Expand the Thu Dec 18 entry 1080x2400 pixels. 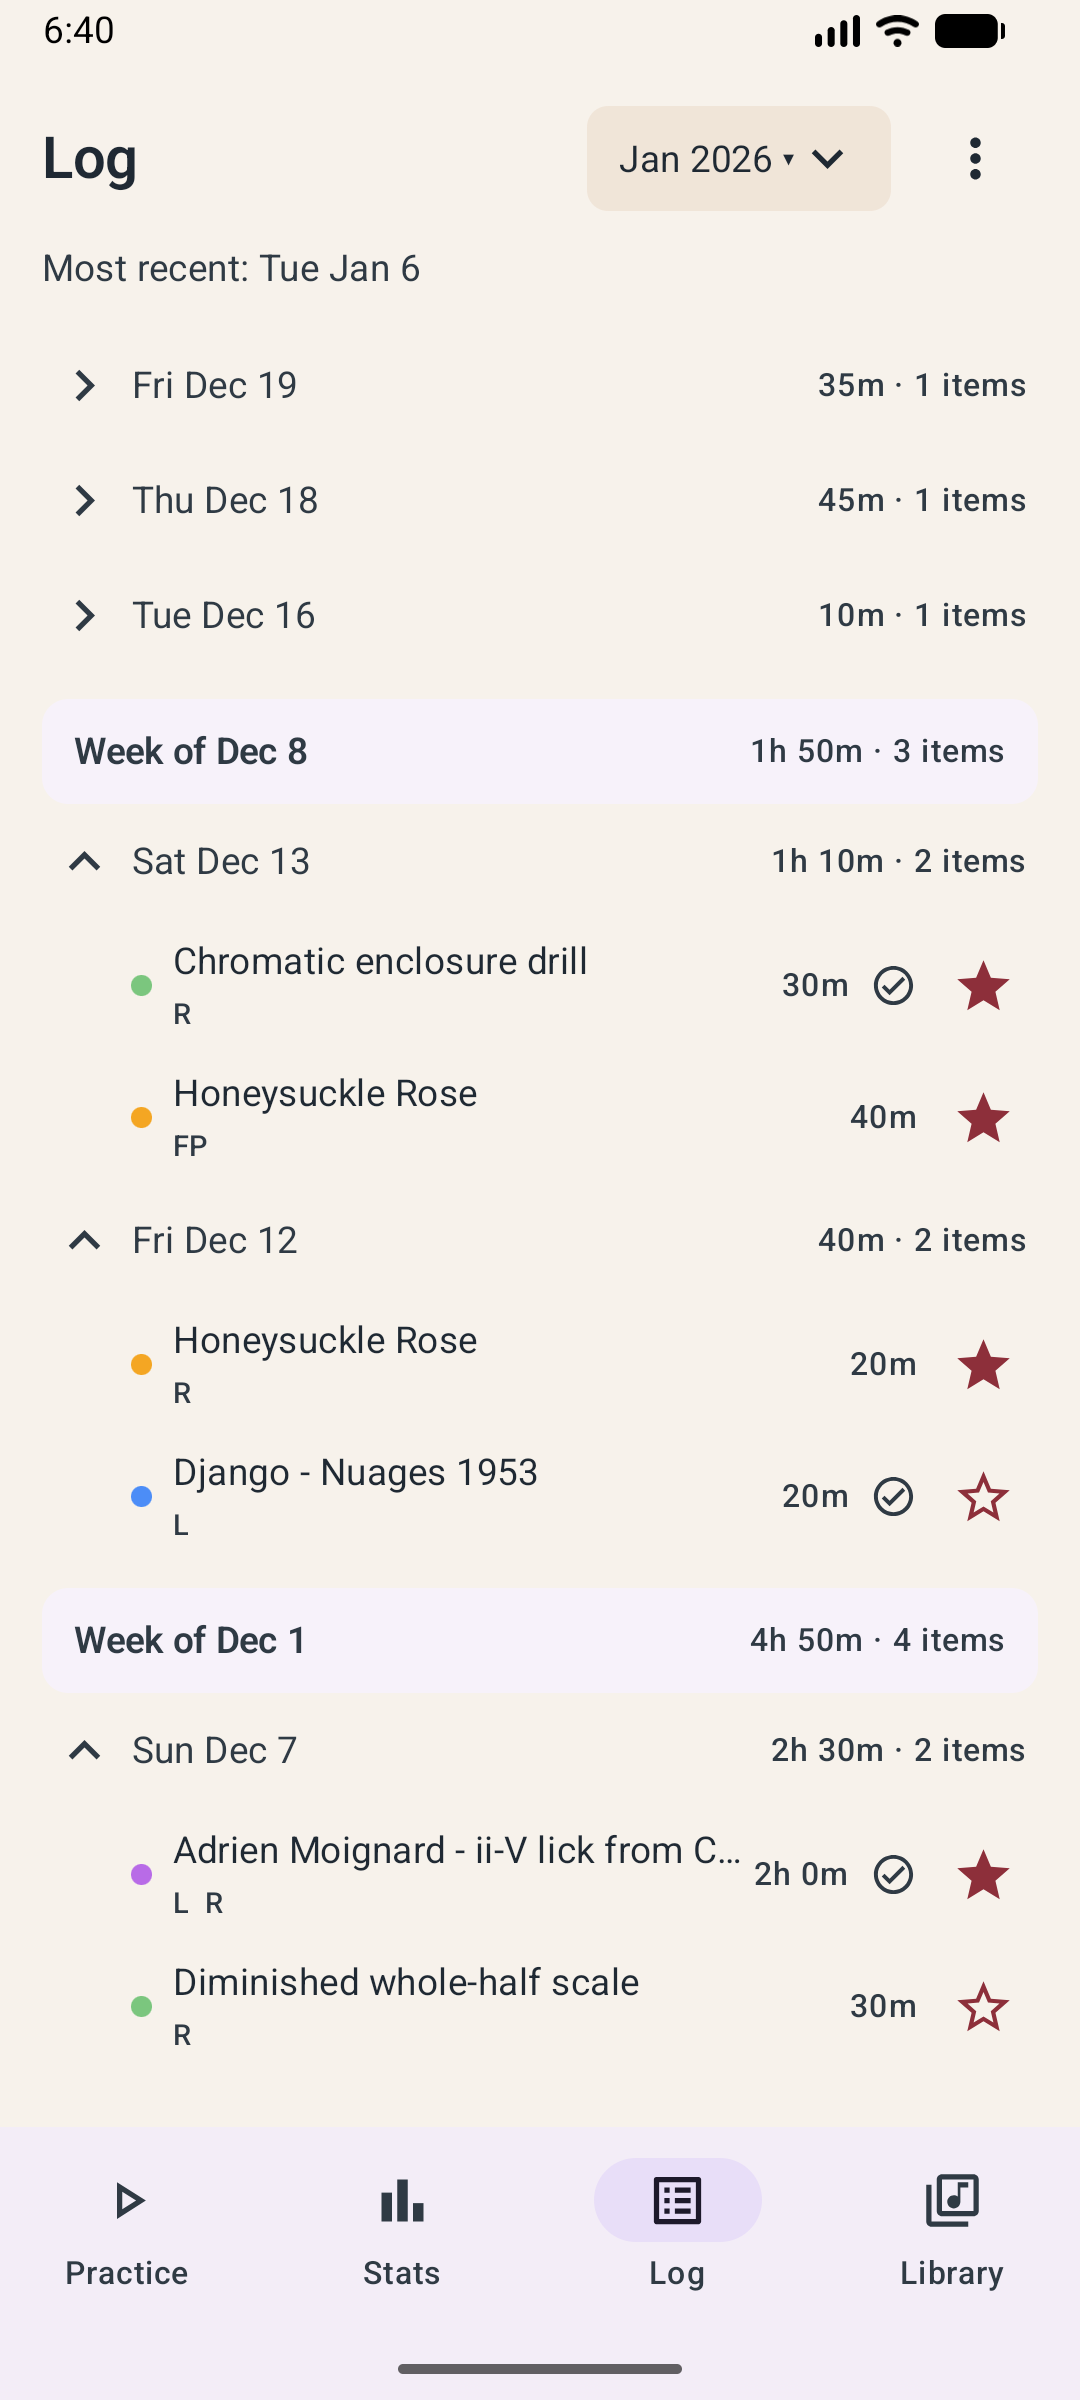click(85, 501)
